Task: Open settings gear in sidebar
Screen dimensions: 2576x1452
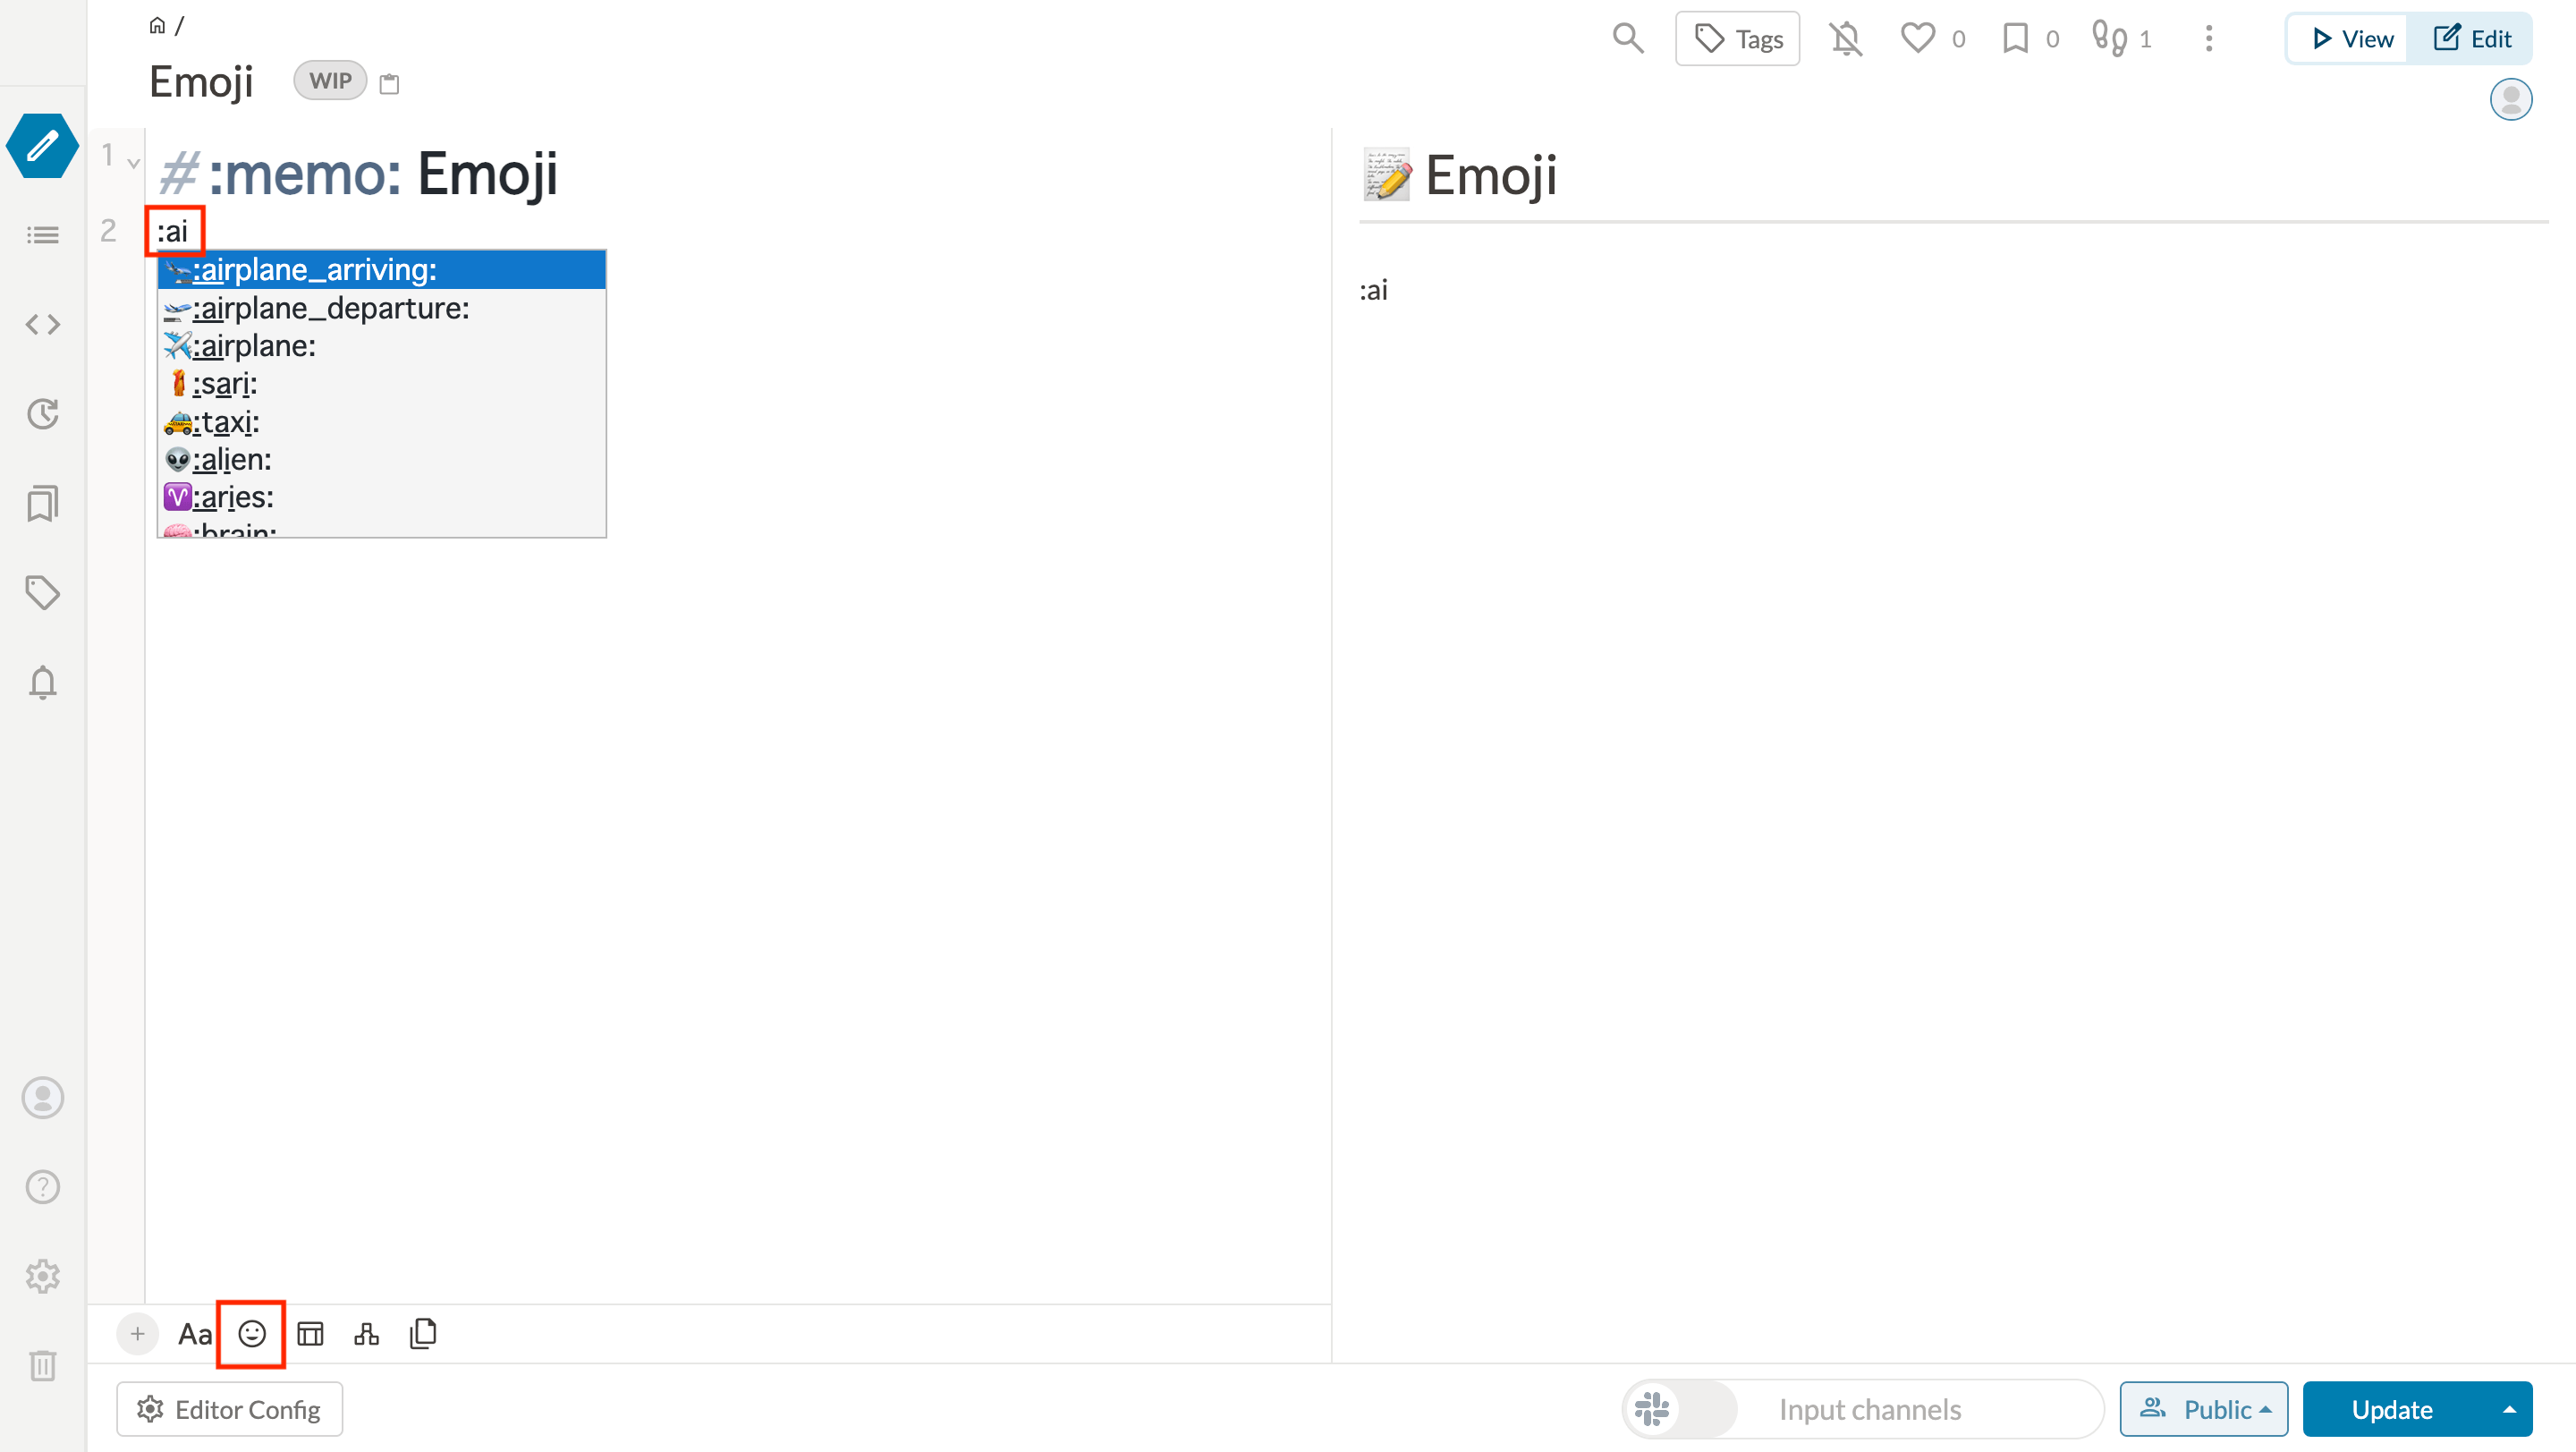Action: (x=42, y=1276)
